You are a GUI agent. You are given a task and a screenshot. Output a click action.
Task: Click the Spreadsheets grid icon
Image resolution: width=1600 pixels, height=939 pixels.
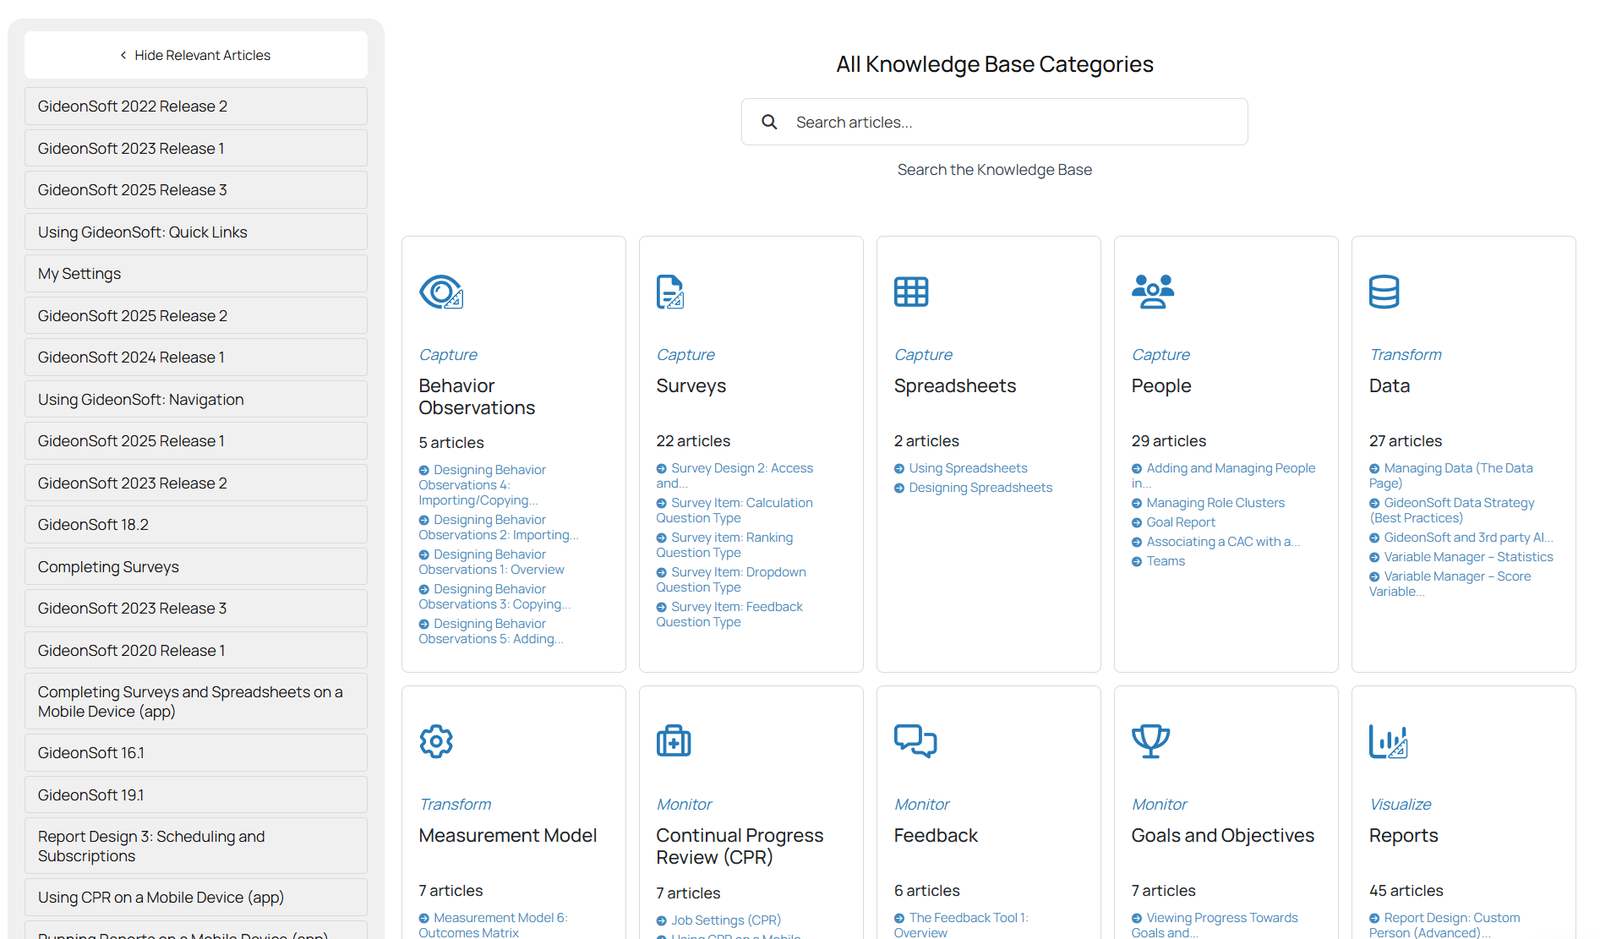pyautogui.click(x=911, y=292)
